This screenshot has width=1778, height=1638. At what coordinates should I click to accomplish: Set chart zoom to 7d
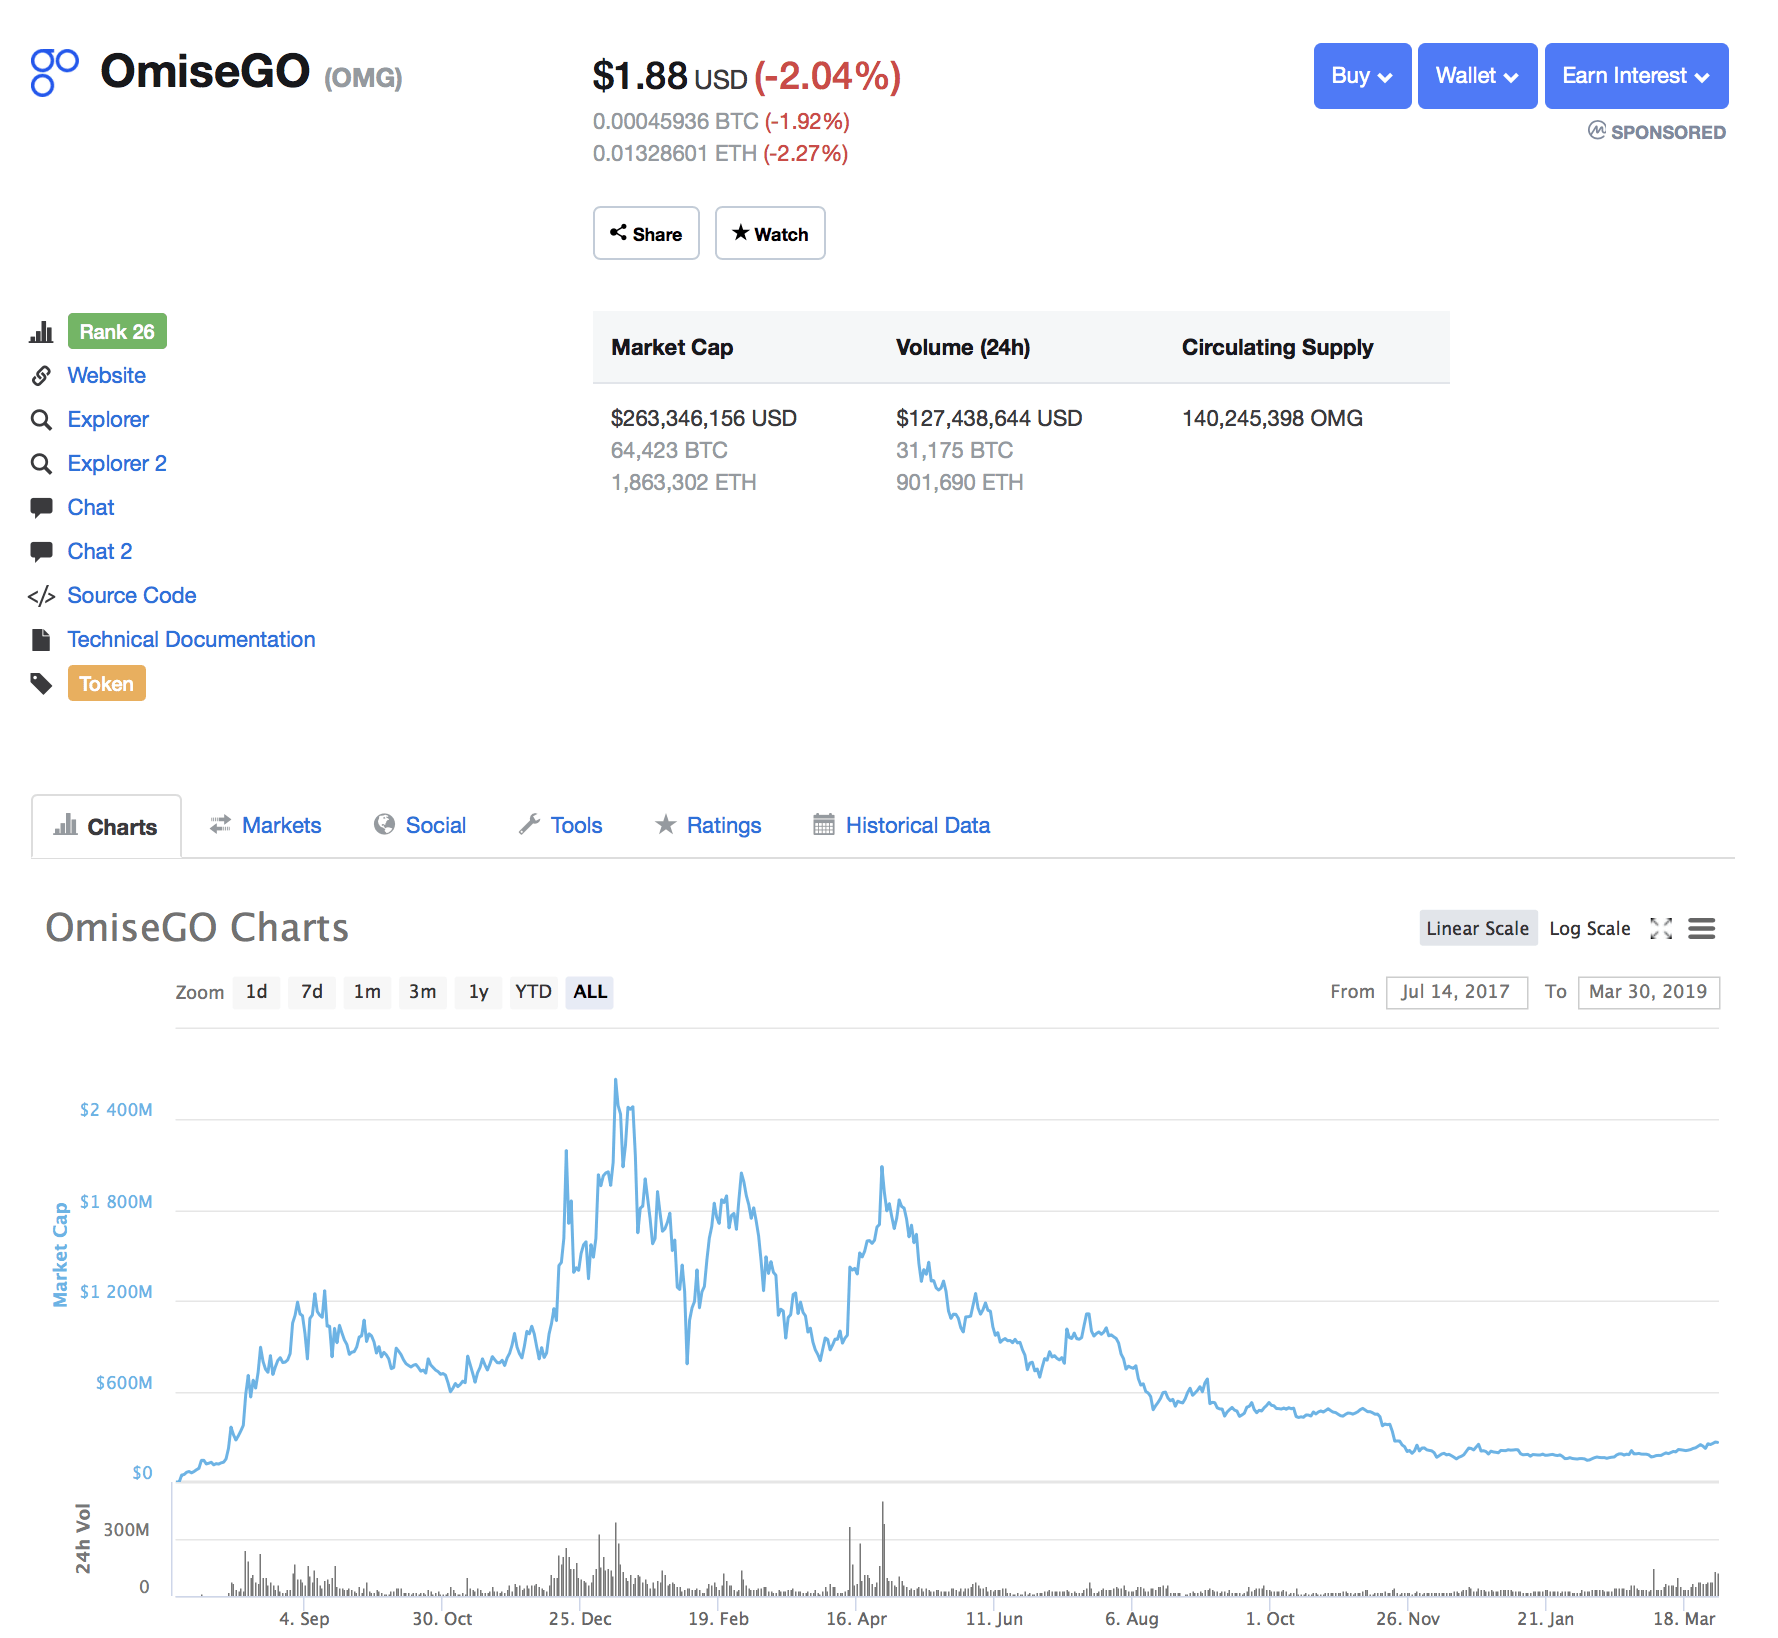312,992
